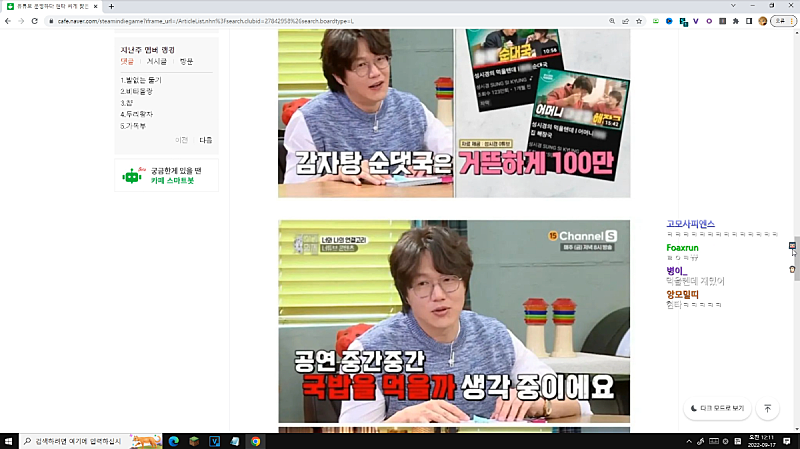Screen dimensions: 800x449
Task: Open the first-ranked member
Action: coord(141,80)
